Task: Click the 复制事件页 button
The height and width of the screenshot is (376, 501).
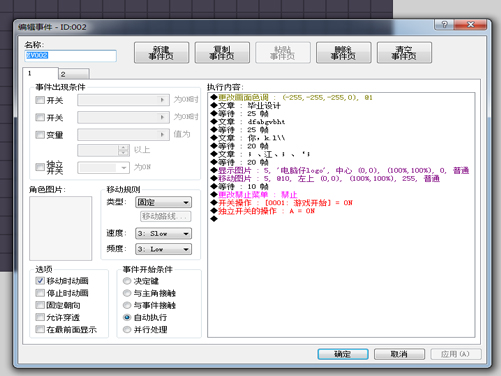Action: tap(222, 53)
